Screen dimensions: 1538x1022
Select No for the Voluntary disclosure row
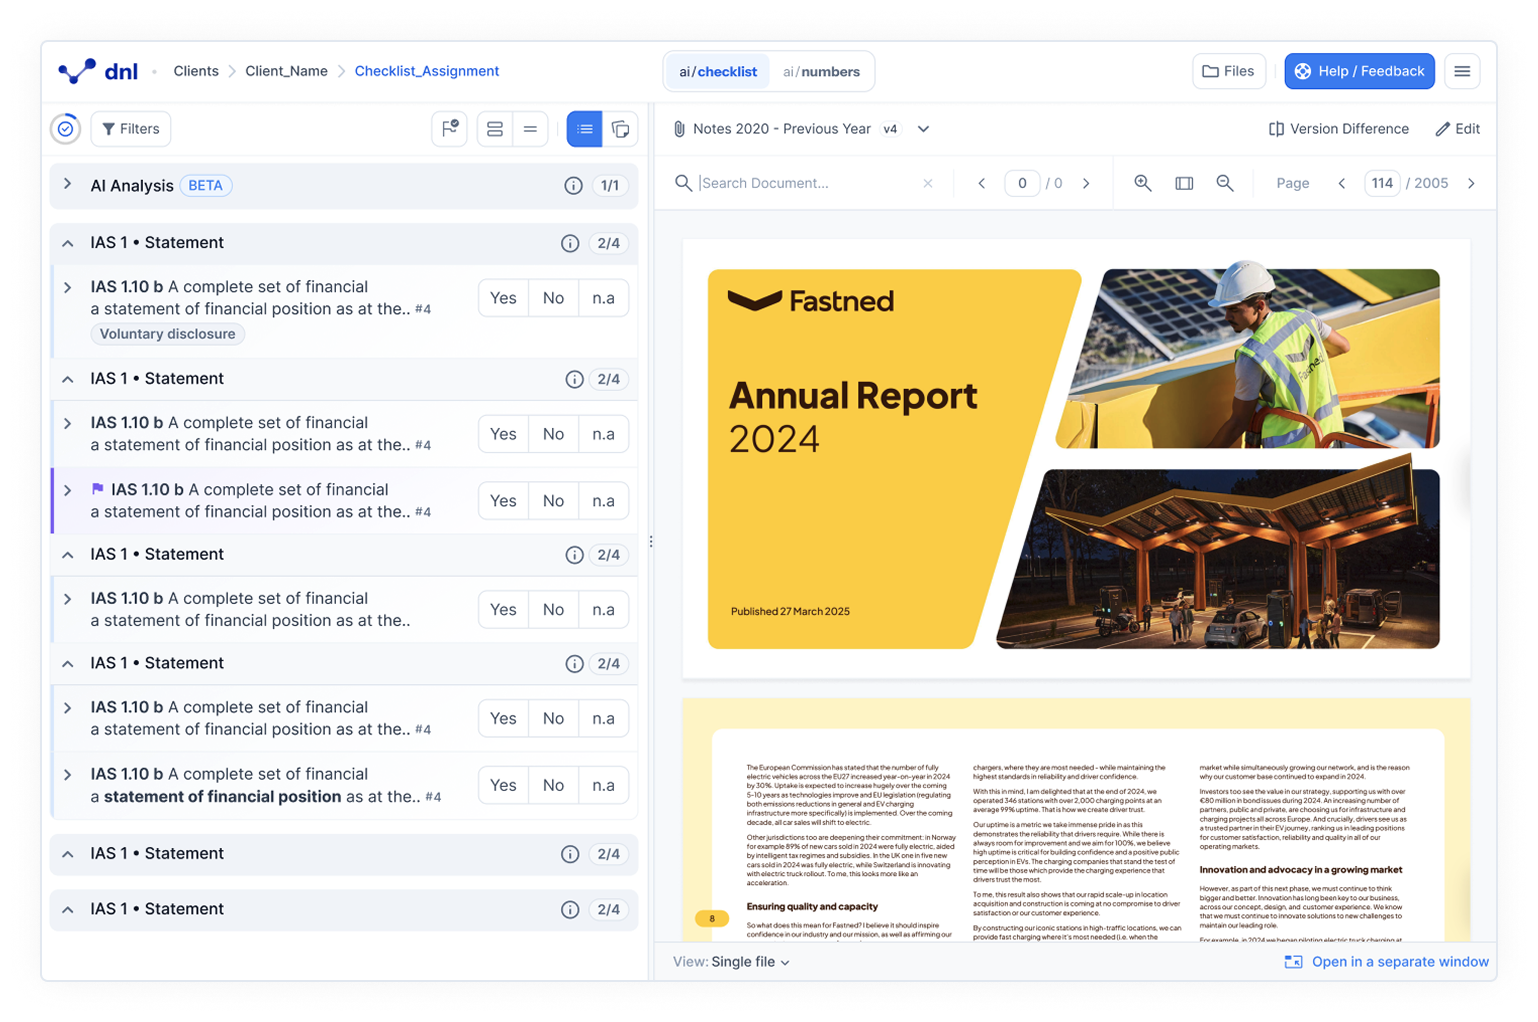coord(553,298)
